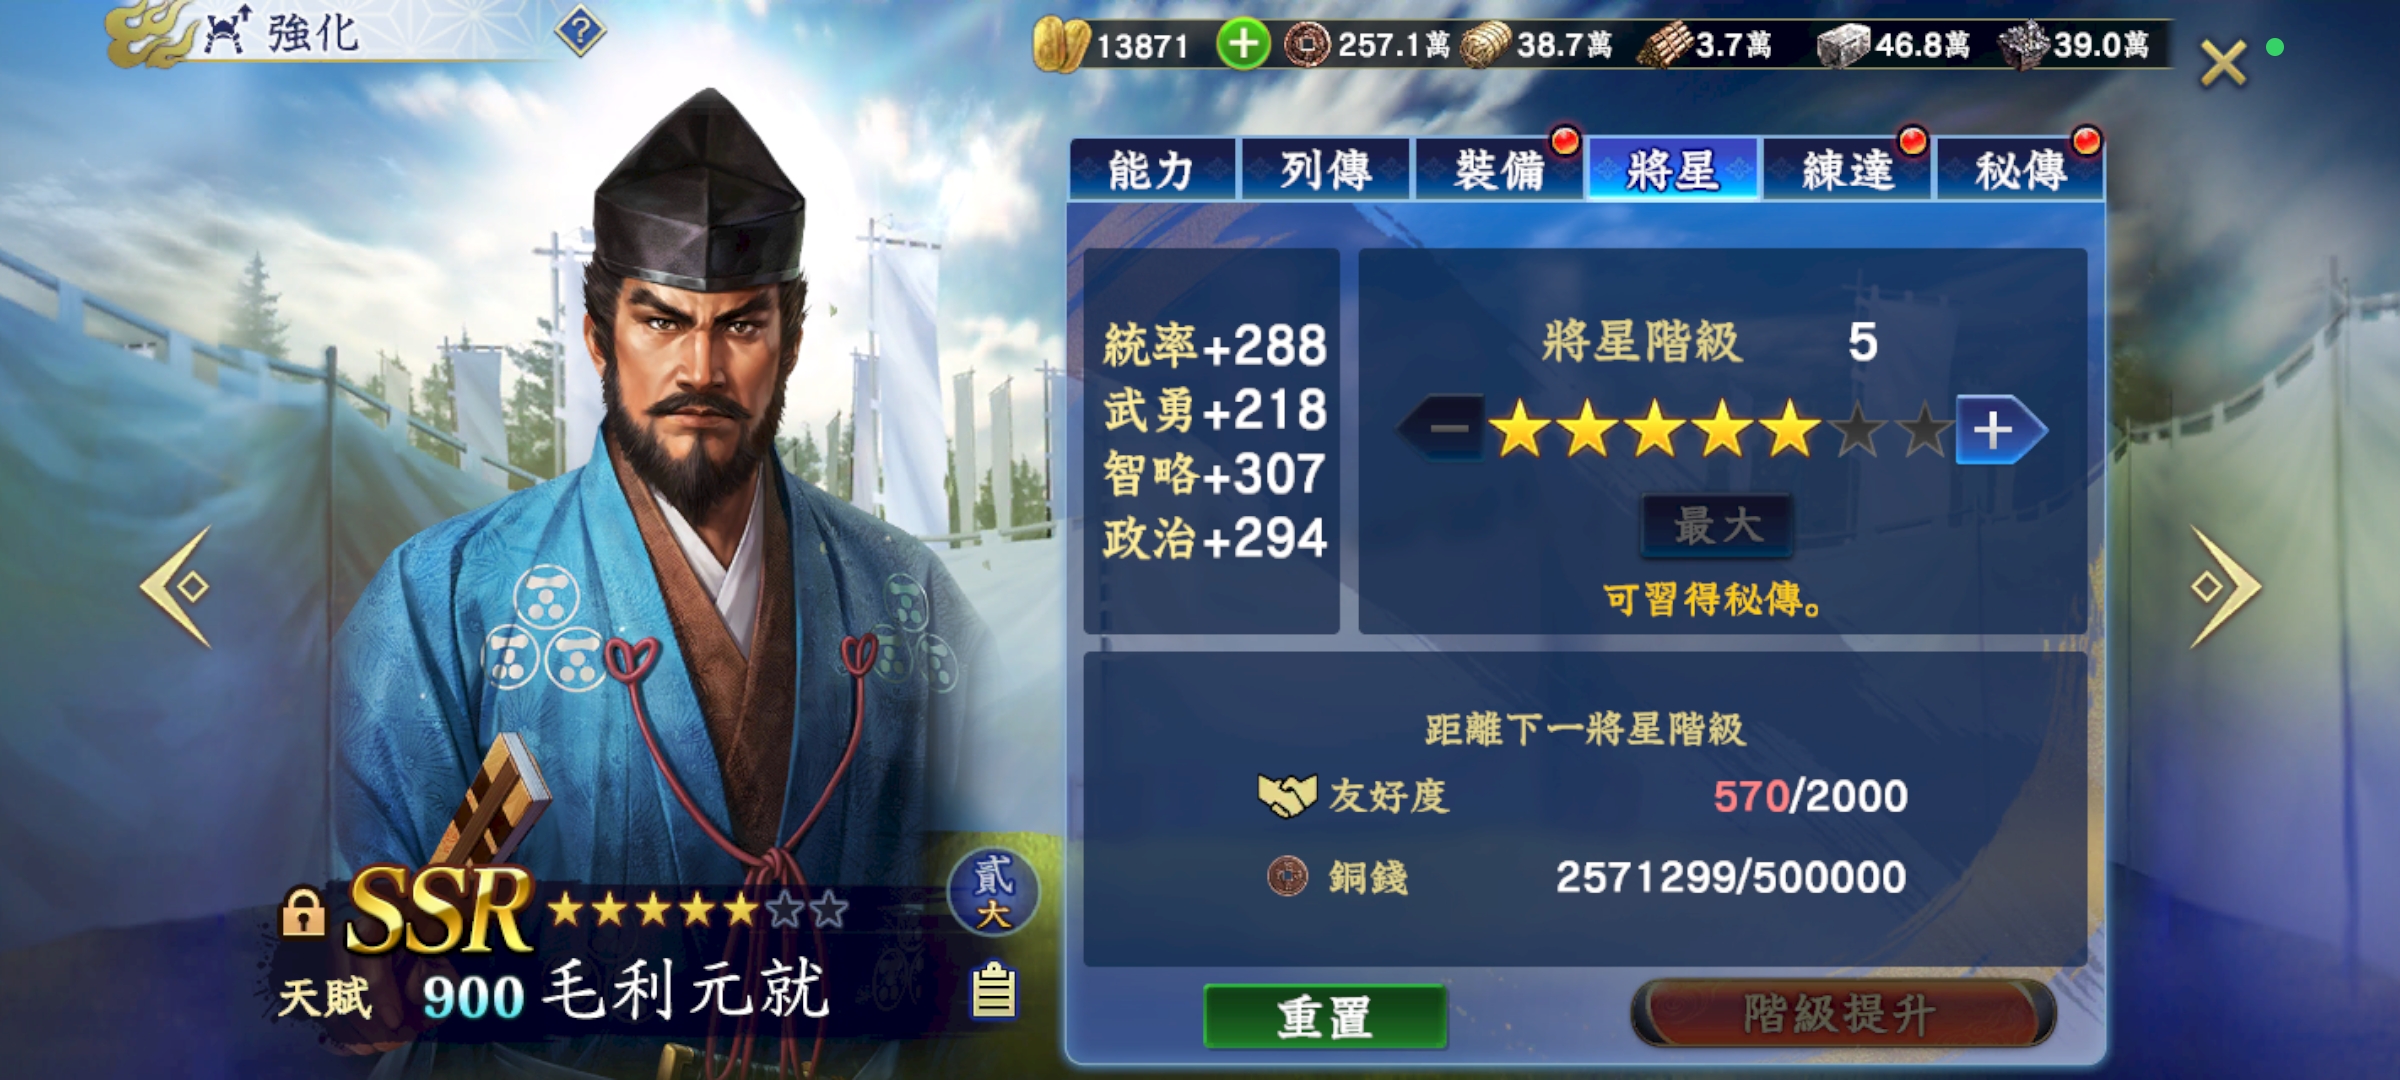Close the screen with yellow X
Viewport: 2400px width, 1080px height.
pos(2223,64)
